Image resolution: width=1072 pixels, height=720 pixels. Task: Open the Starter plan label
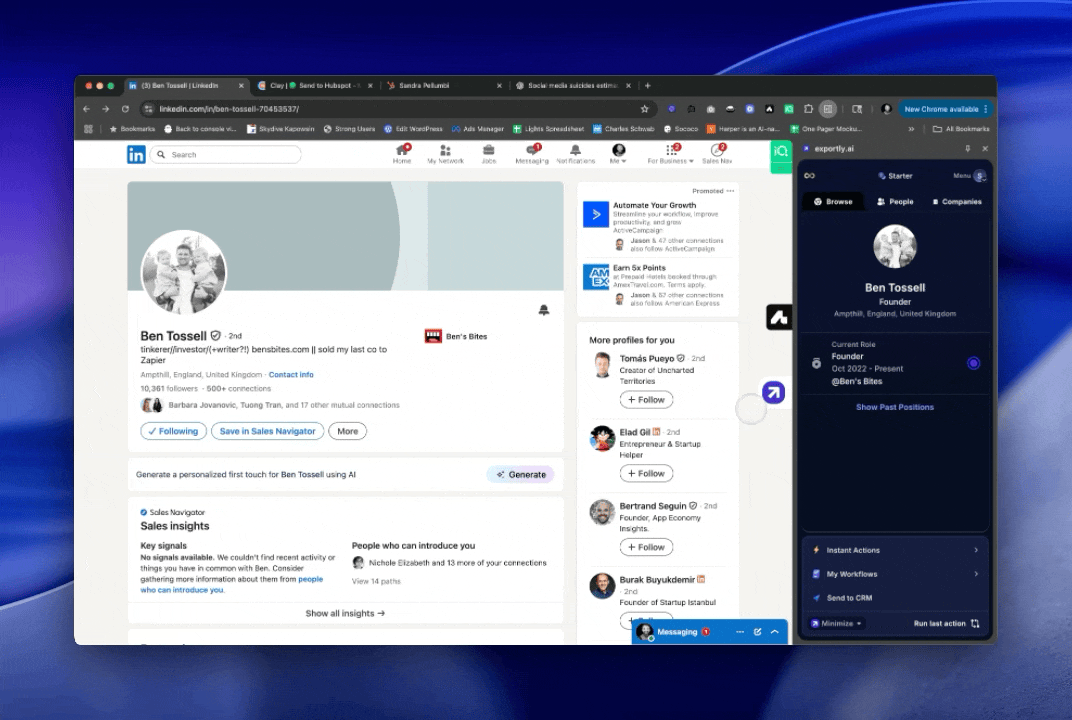(895, 176)
